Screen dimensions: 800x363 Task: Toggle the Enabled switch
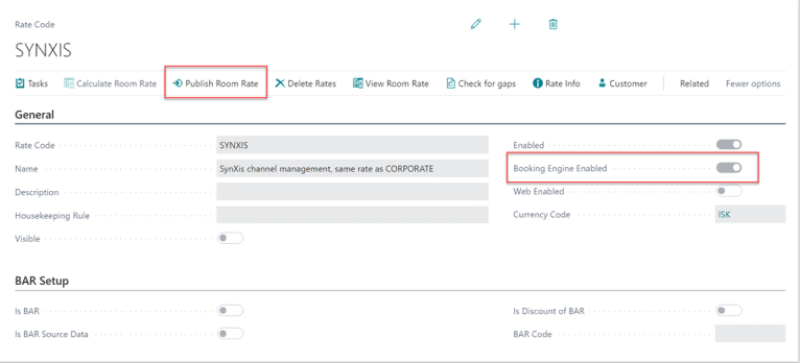tap(729, 145)
